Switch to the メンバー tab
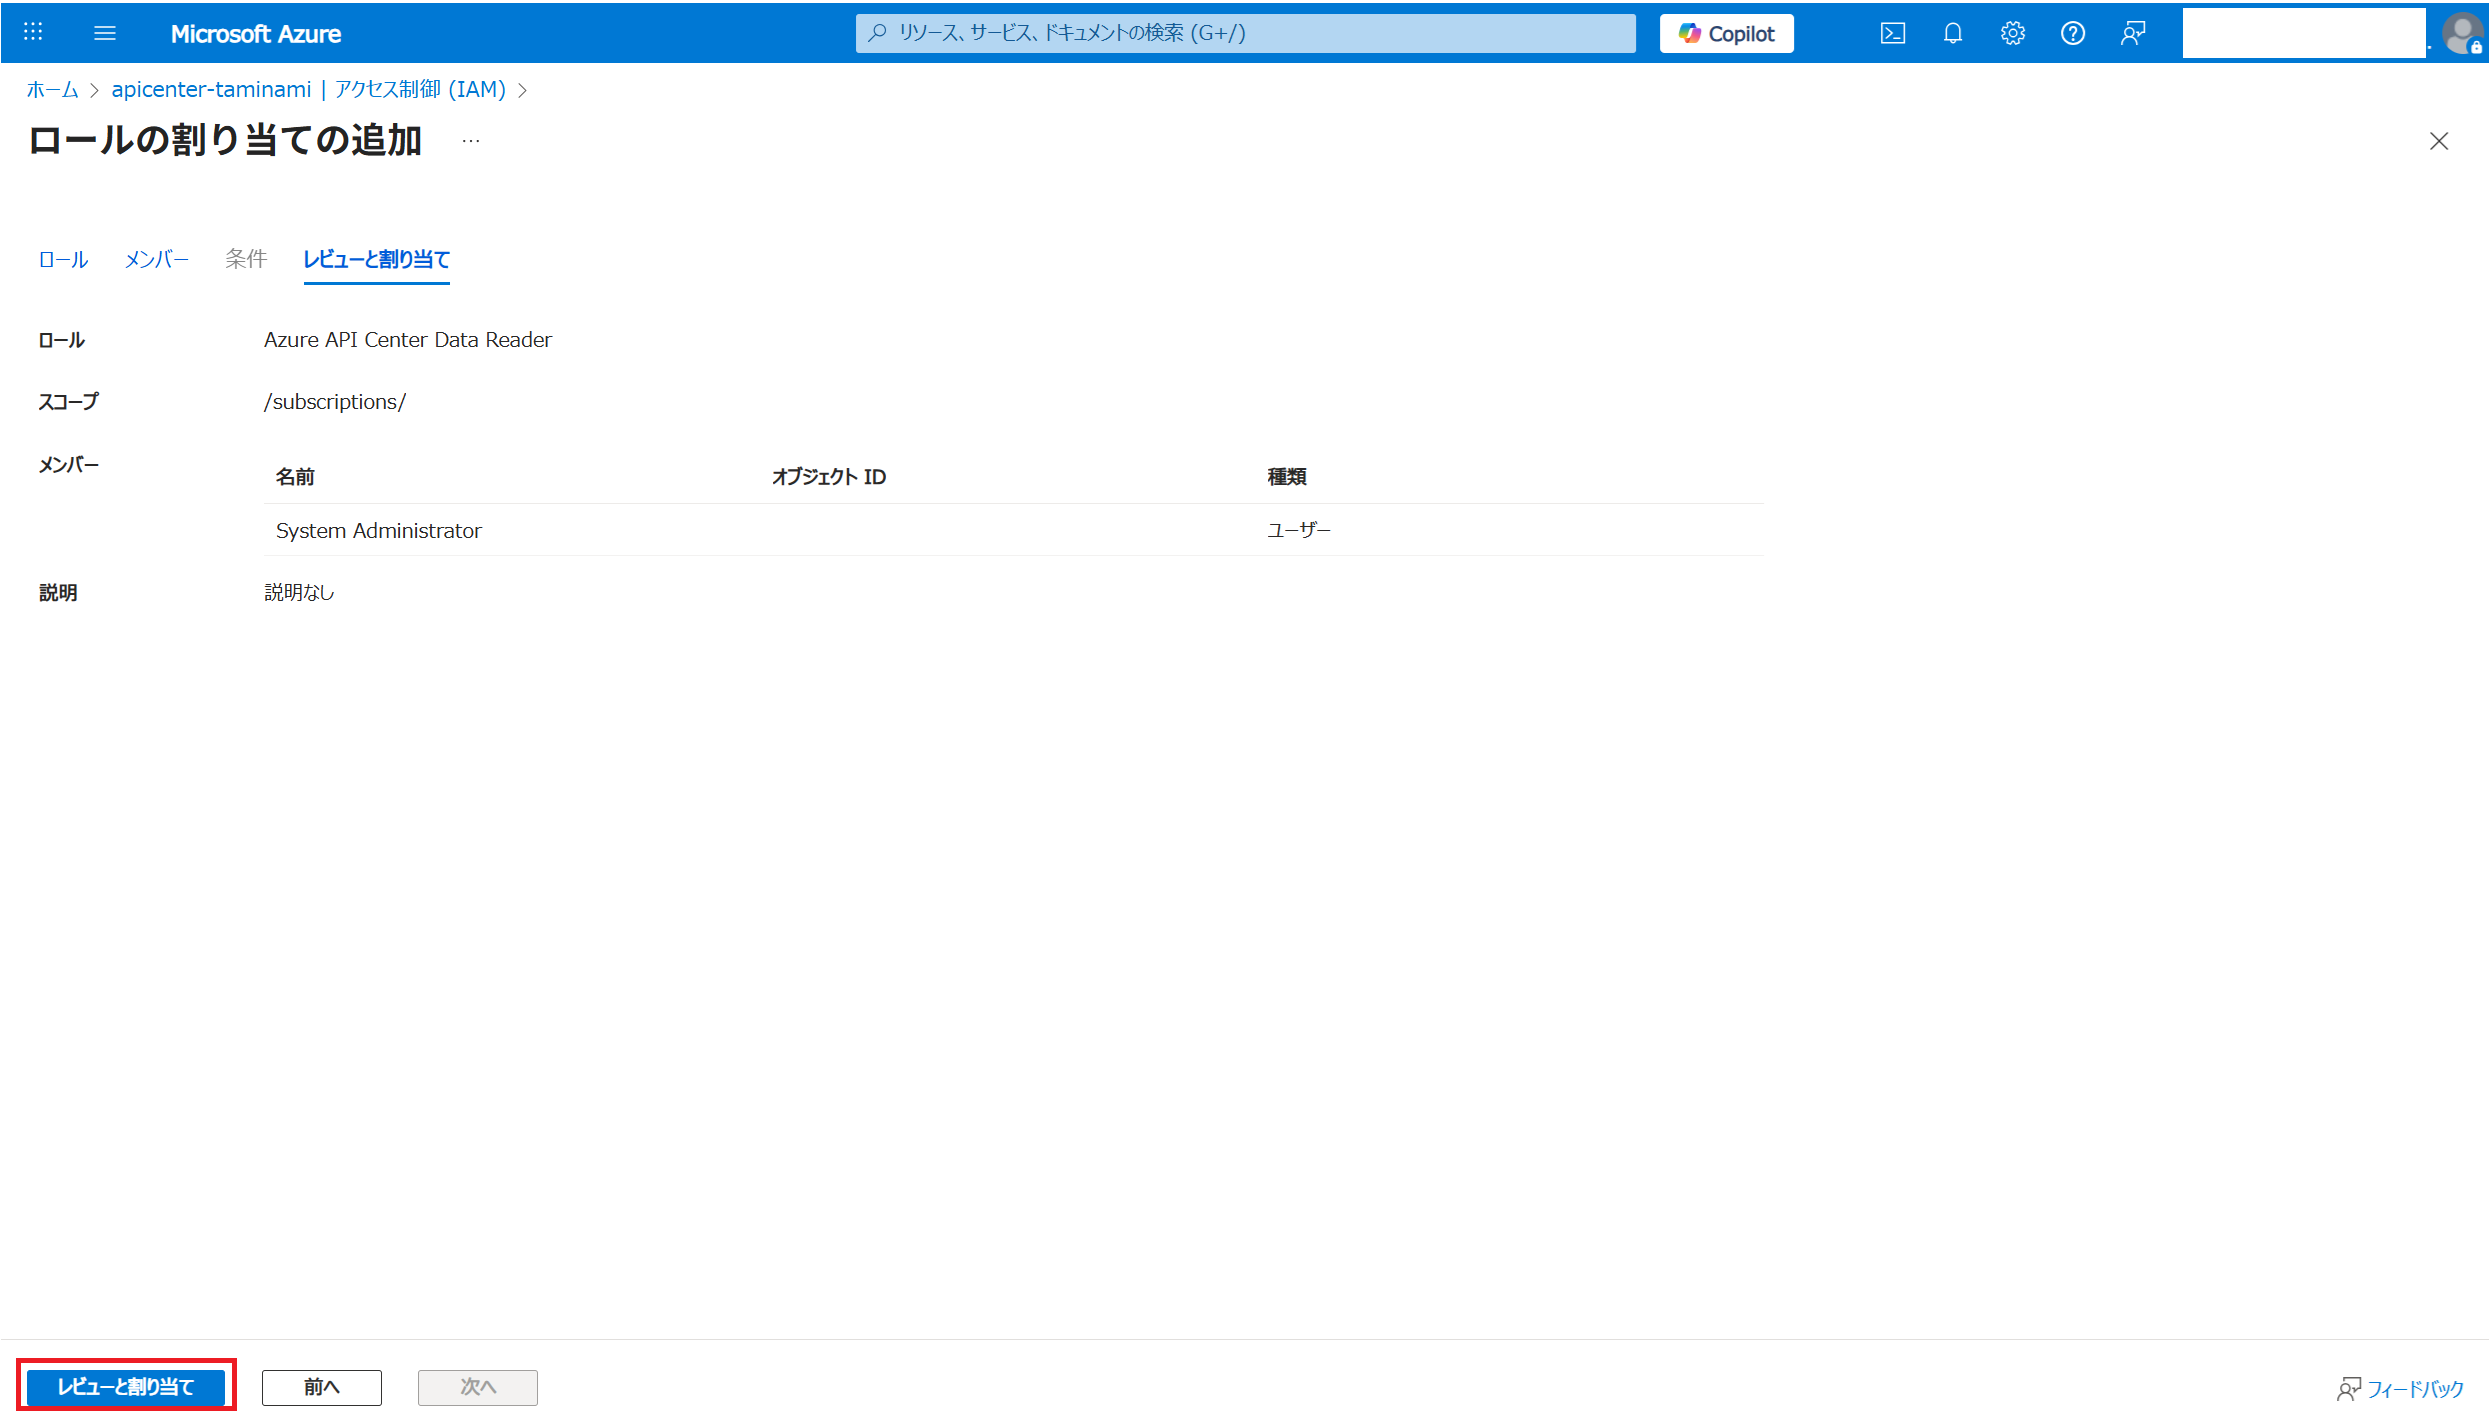Viewport: 2489px width, 1418px height. tap(156, 260)
